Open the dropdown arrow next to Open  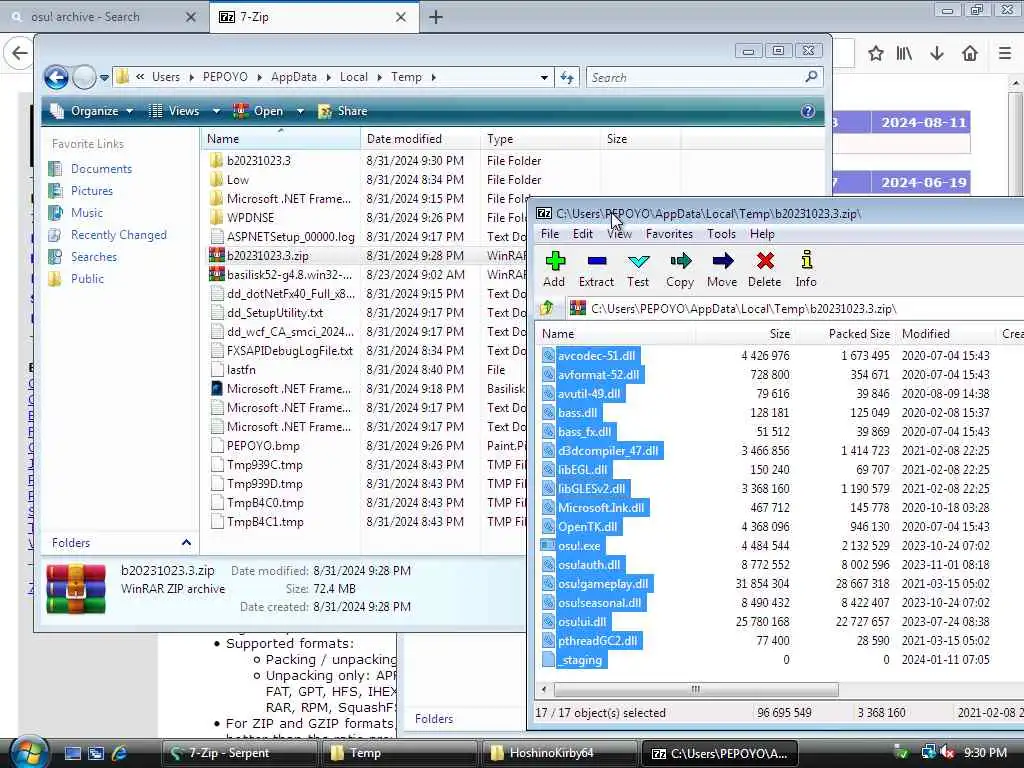coord(300,111)
